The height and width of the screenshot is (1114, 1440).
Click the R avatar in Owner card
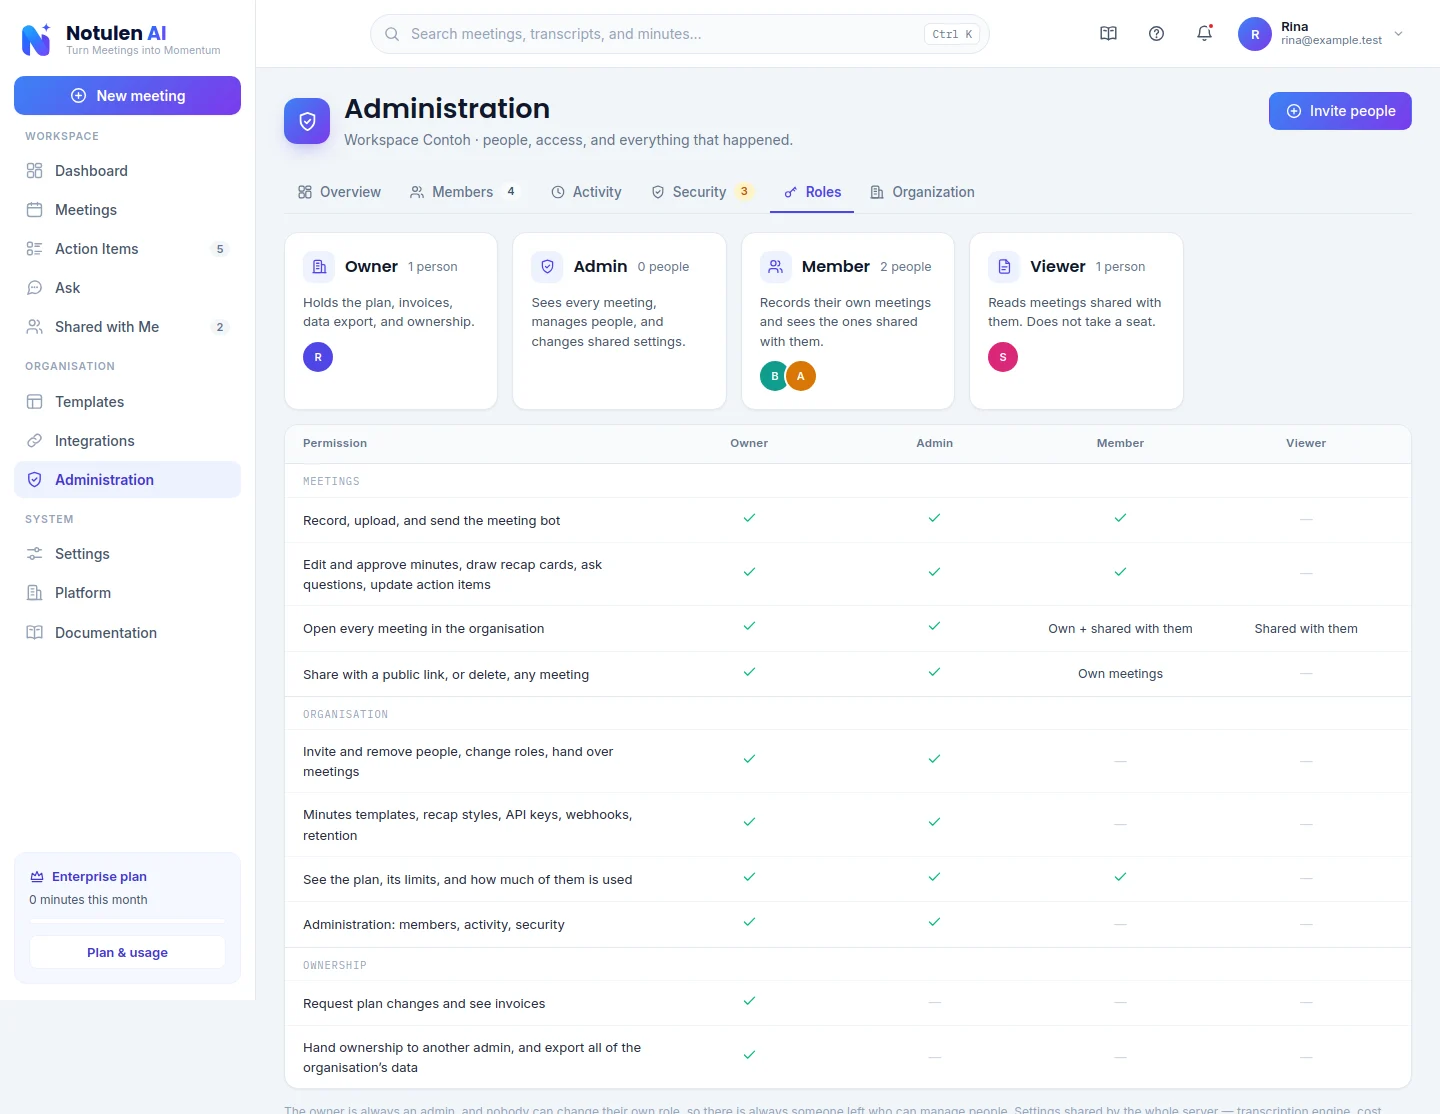(x=318, y=357)
